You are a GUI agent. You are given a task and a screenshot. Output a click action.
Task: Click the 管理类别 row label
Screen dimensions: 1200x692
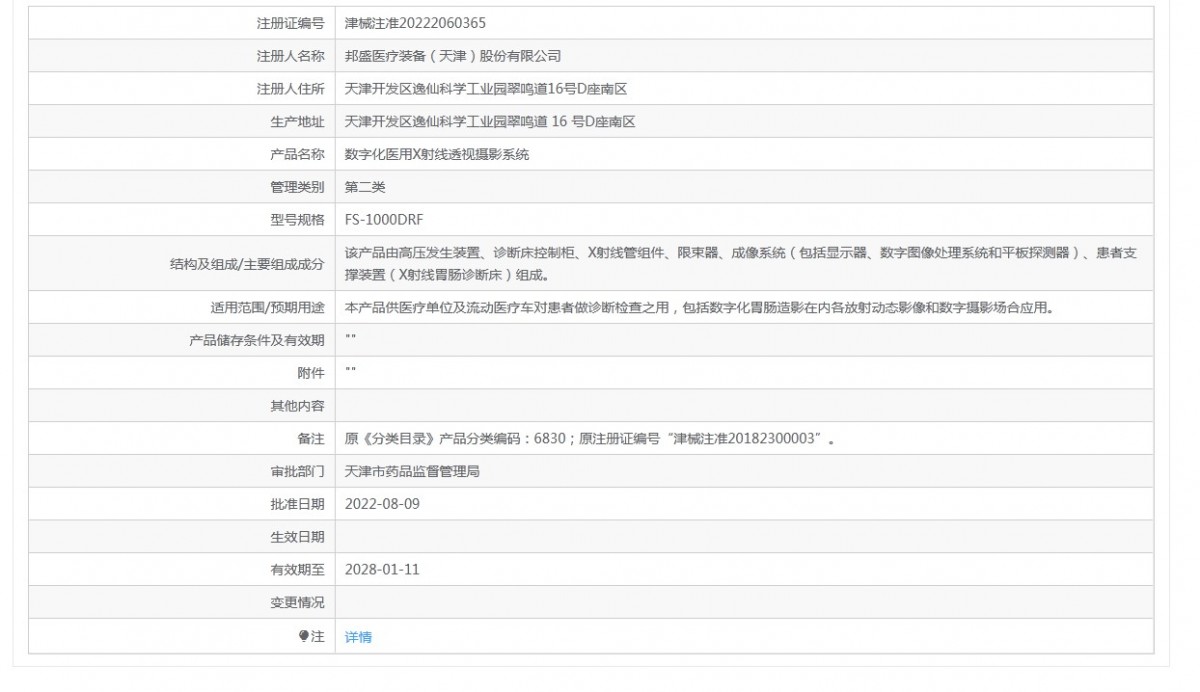pos(298,187)
